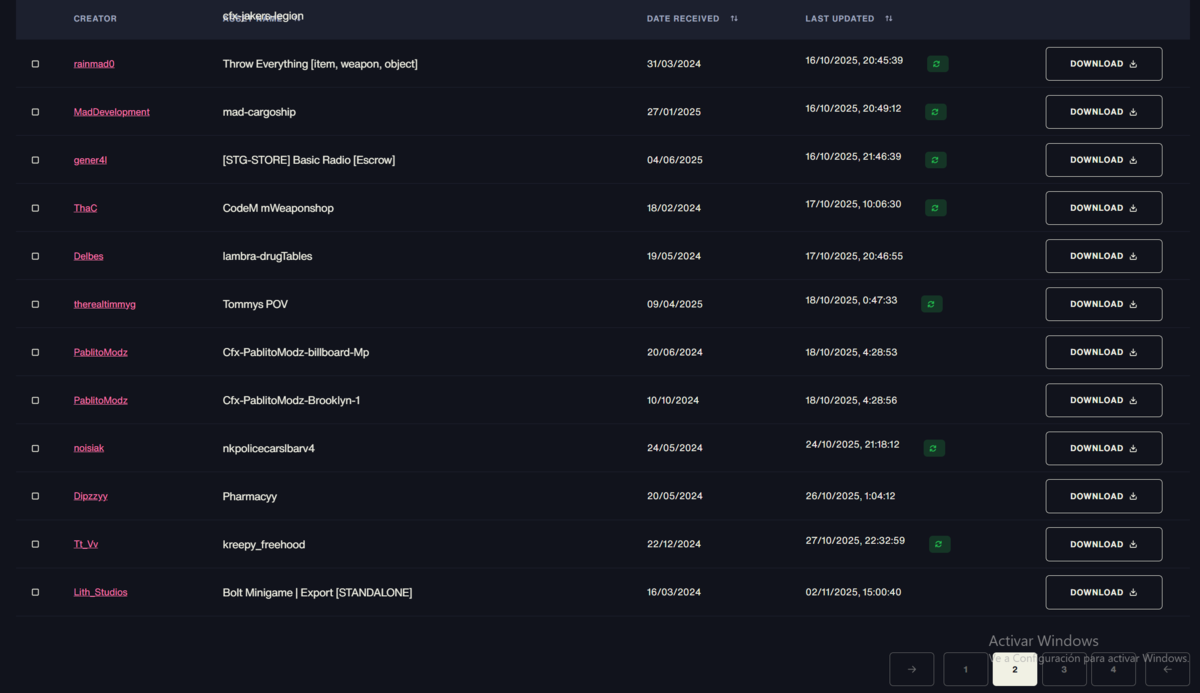This screenshot has width=1200, height=693.
Task: Open PablitoModz link in Brooklyn-1 row
Action: 101,400
